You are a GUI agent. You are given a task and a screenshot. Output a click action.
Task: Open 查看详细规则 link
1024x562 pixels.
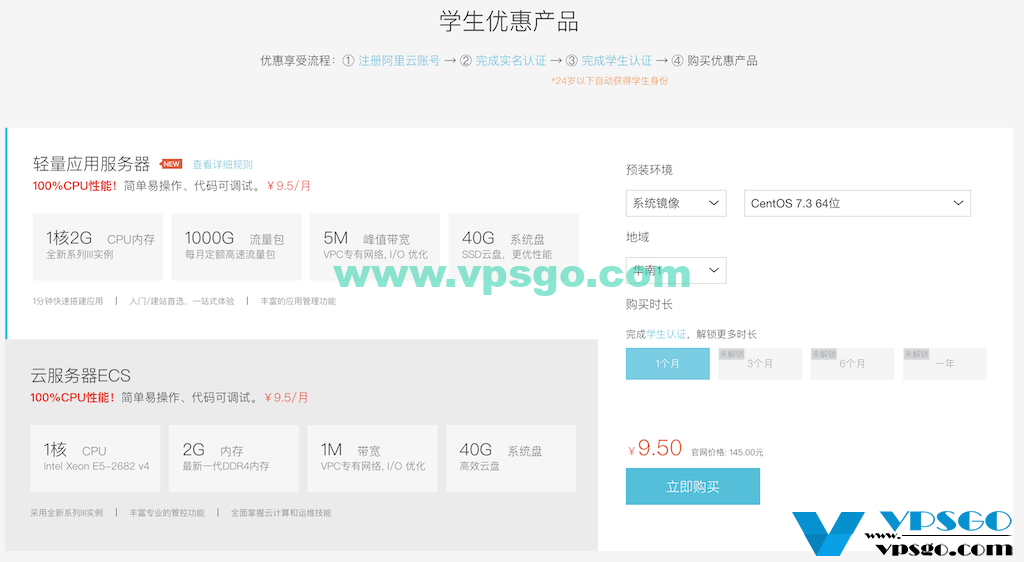pos(222,164)
